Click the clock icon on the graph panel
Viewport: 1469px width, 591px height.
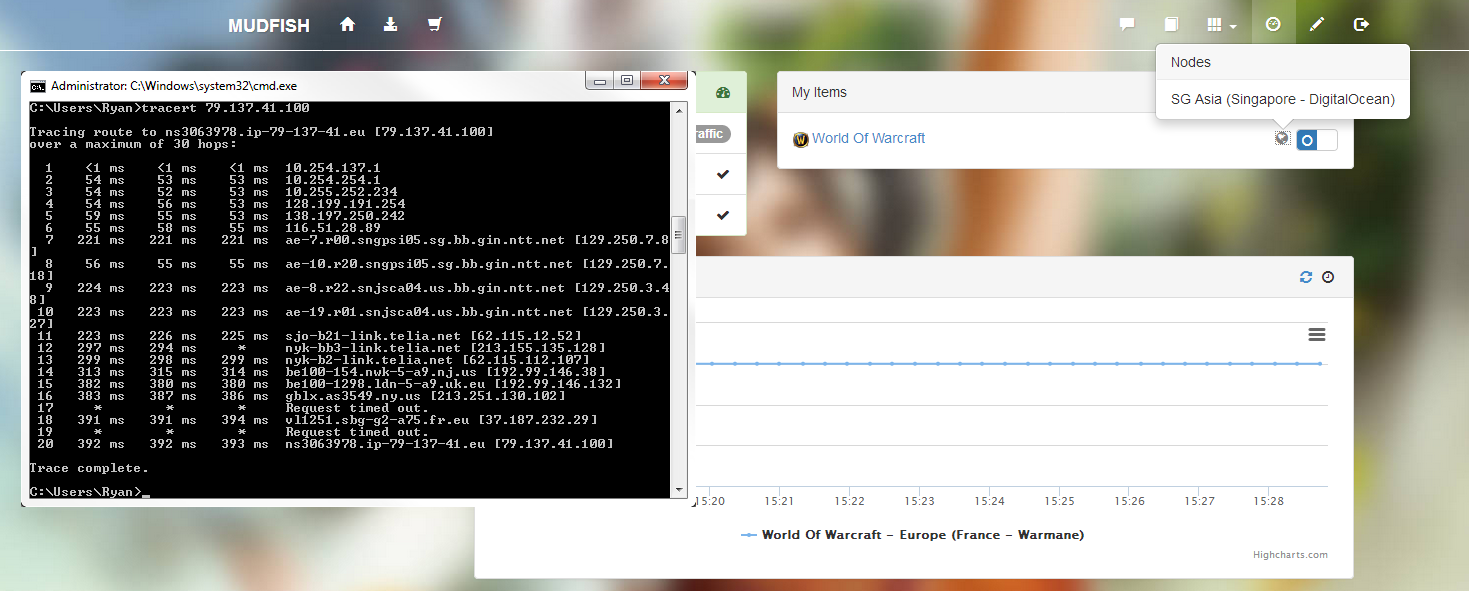[x=1328, y=277]
